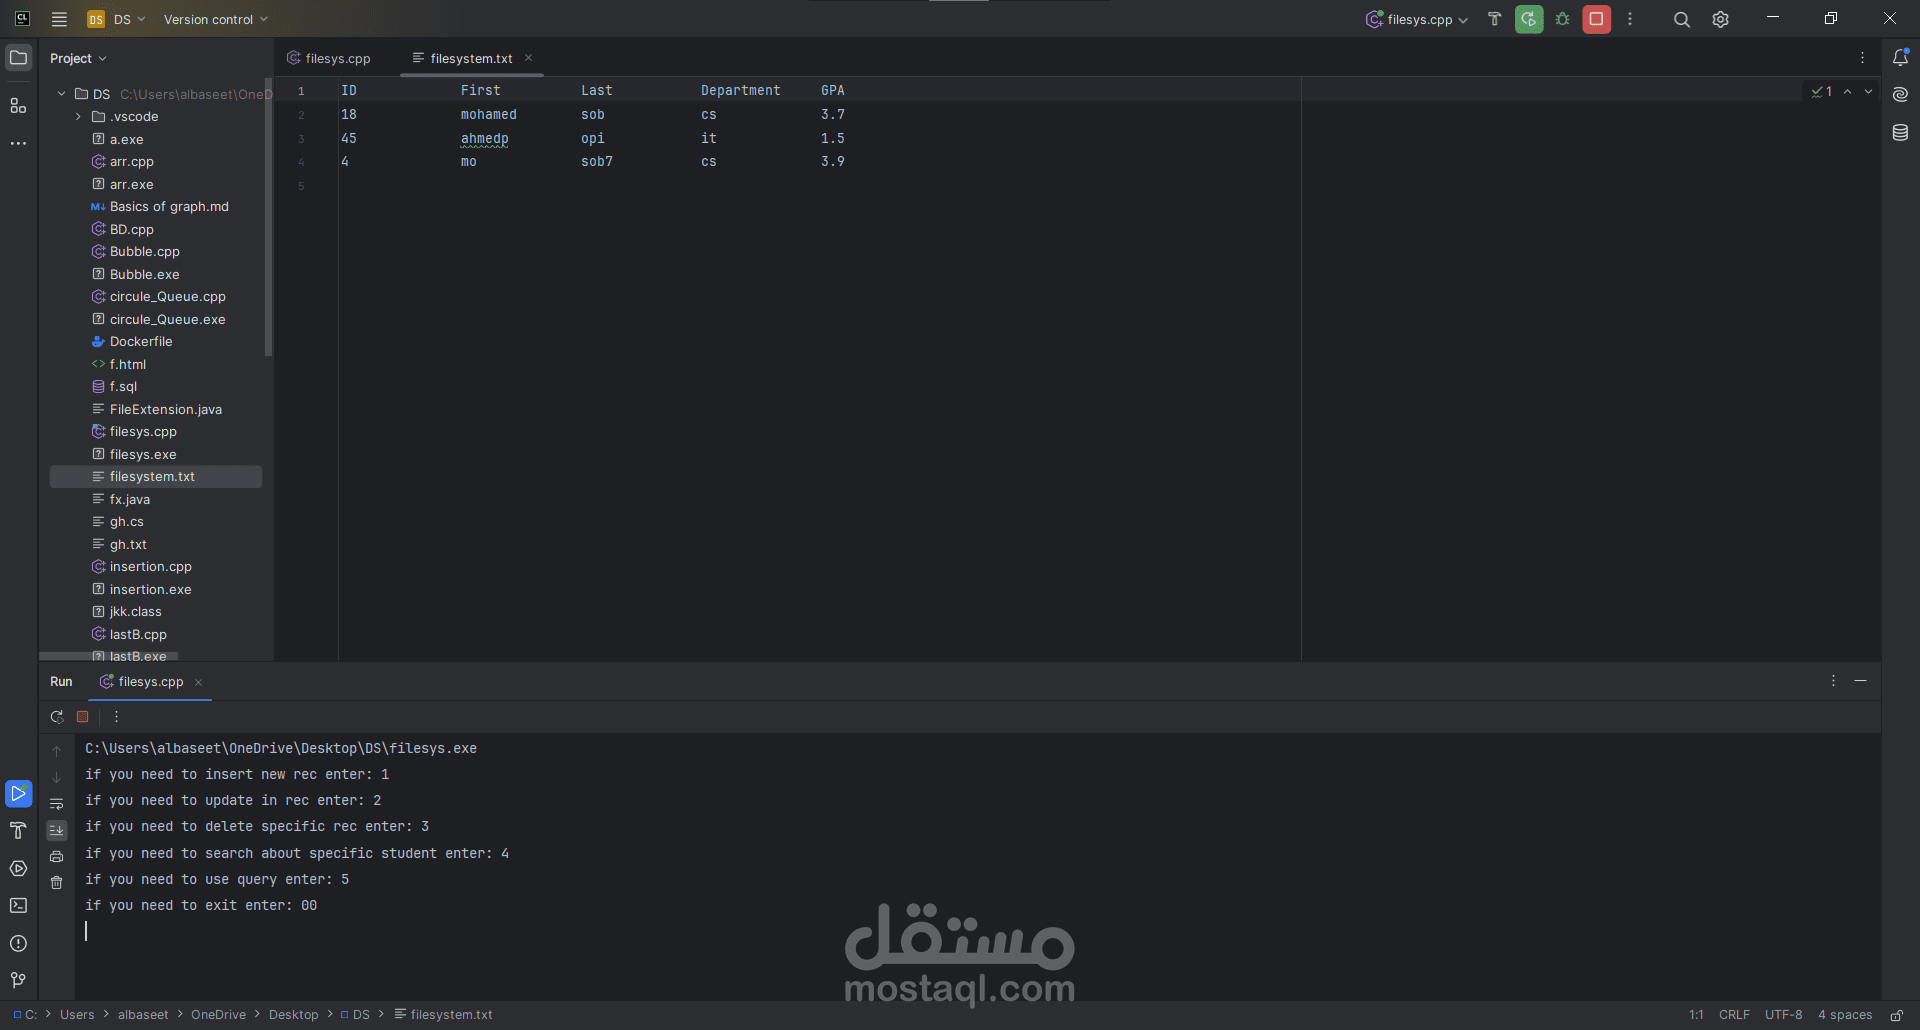1920x1030 pixels.
Task: Expand the DS project selector dropdown
Action: 117,19
